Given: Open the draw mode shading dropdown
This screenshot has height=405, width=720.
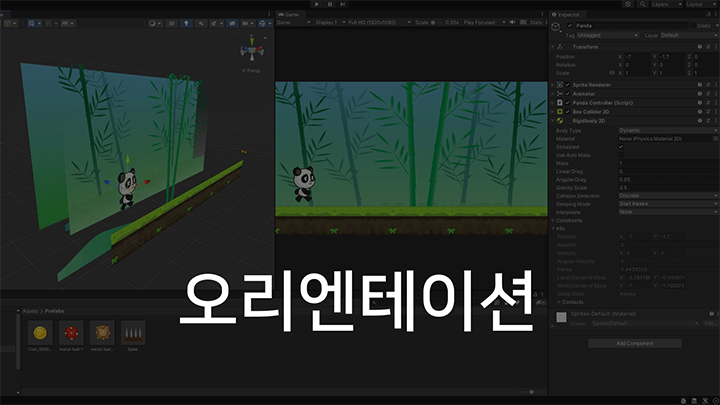Looking at the screenshot, I should click(x=155, y=23).
